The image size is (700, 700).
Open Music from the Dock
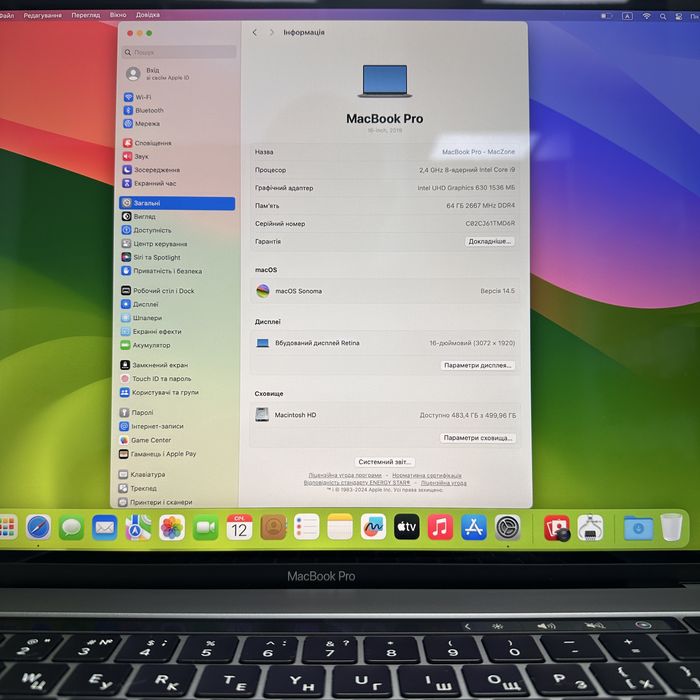pyautogui.click(x=440, y=527)
